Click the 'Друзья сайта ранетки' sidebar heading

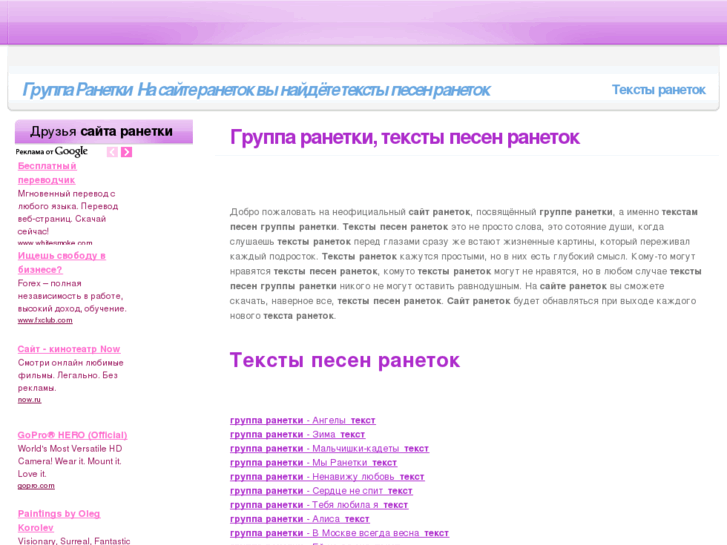102,131
